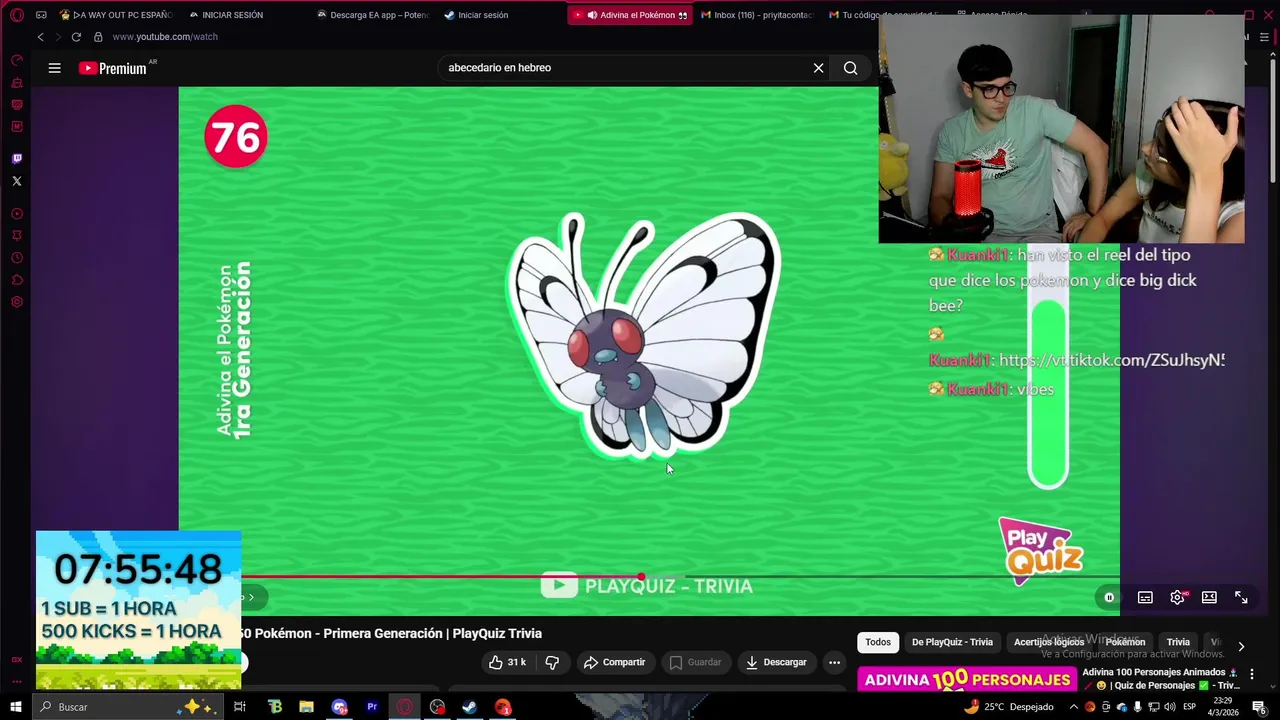Open 'Adivina 100 Personajes Animados' video title

tap(1160, 679)
